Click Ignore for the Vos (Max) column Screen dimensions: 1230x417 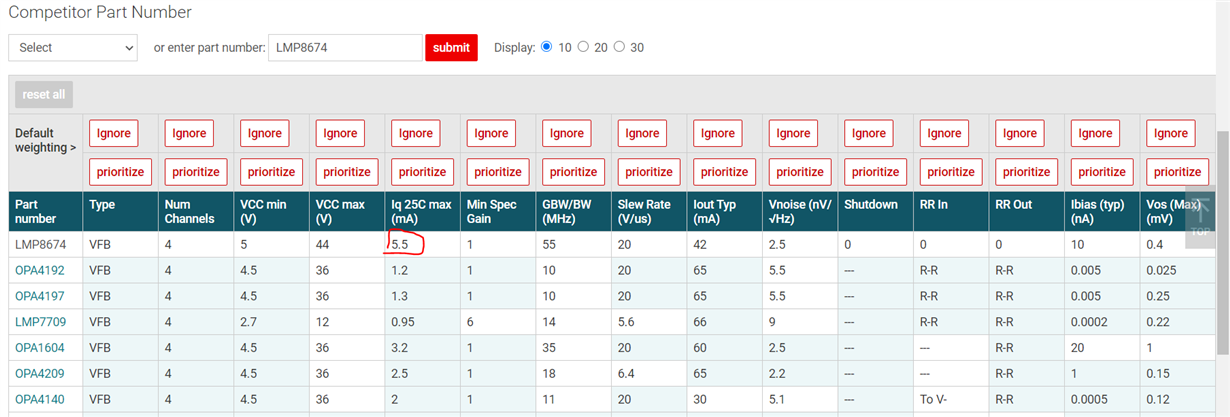tap(1171, 133)
